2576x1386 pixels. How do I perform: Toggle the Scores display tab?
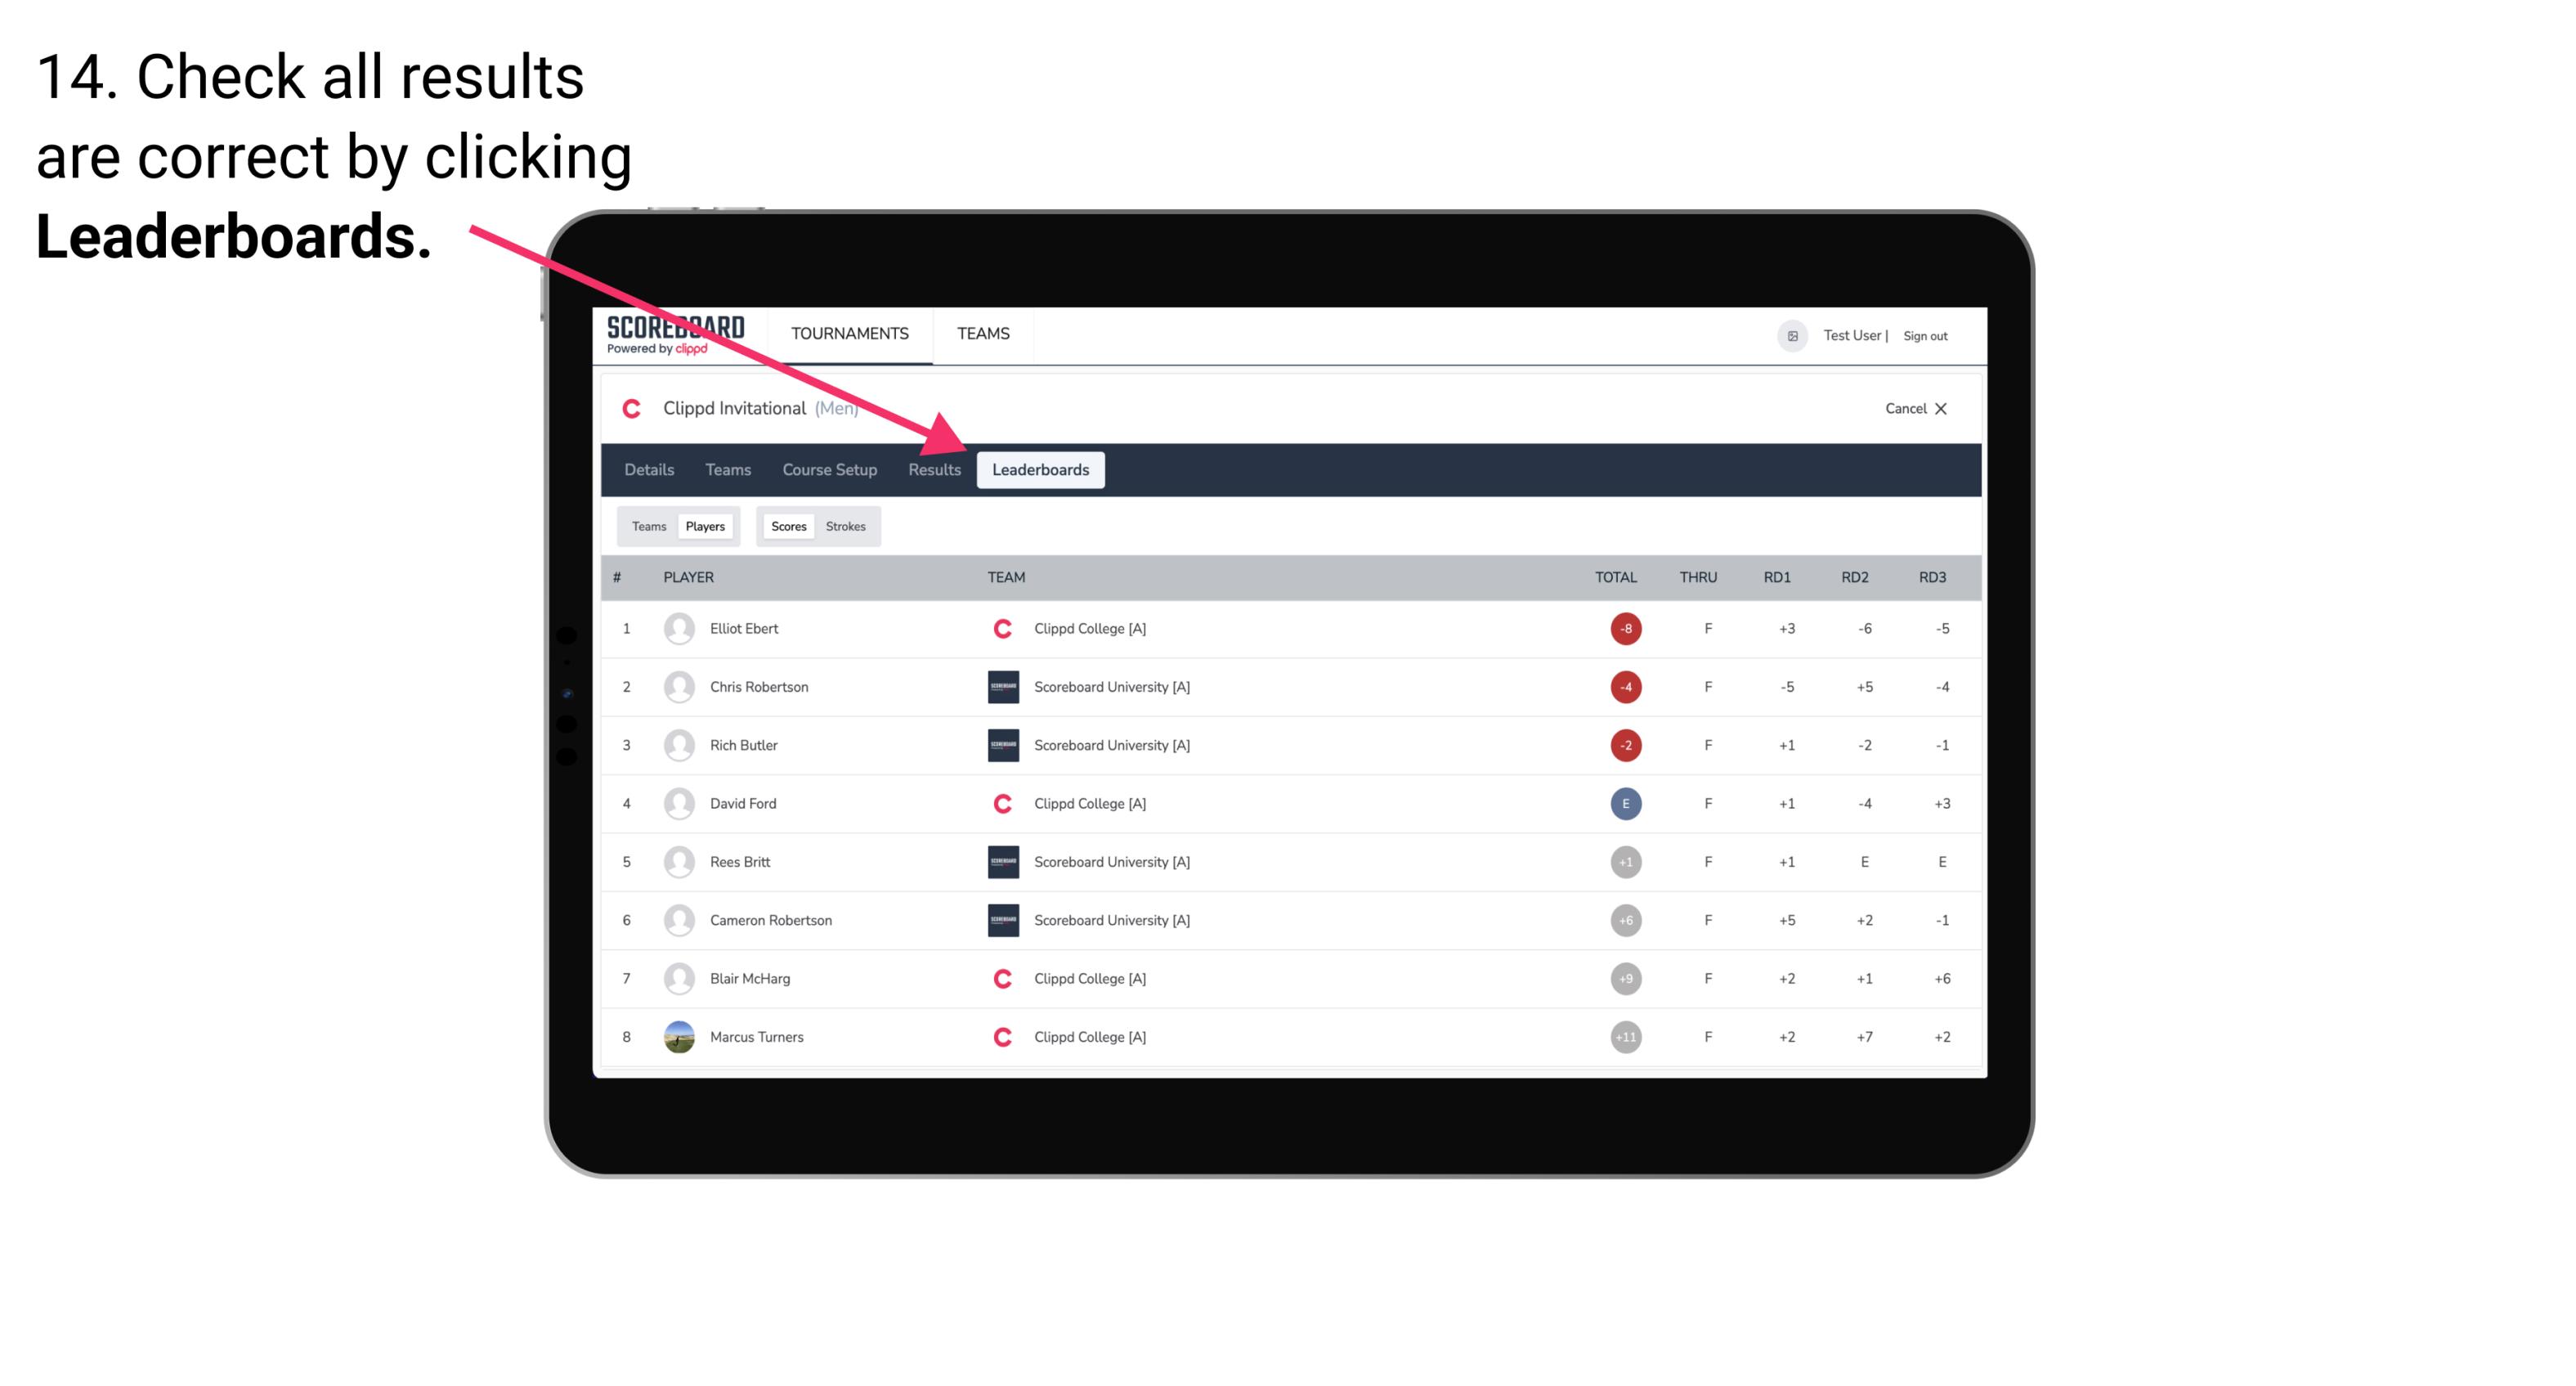(786, 526)
